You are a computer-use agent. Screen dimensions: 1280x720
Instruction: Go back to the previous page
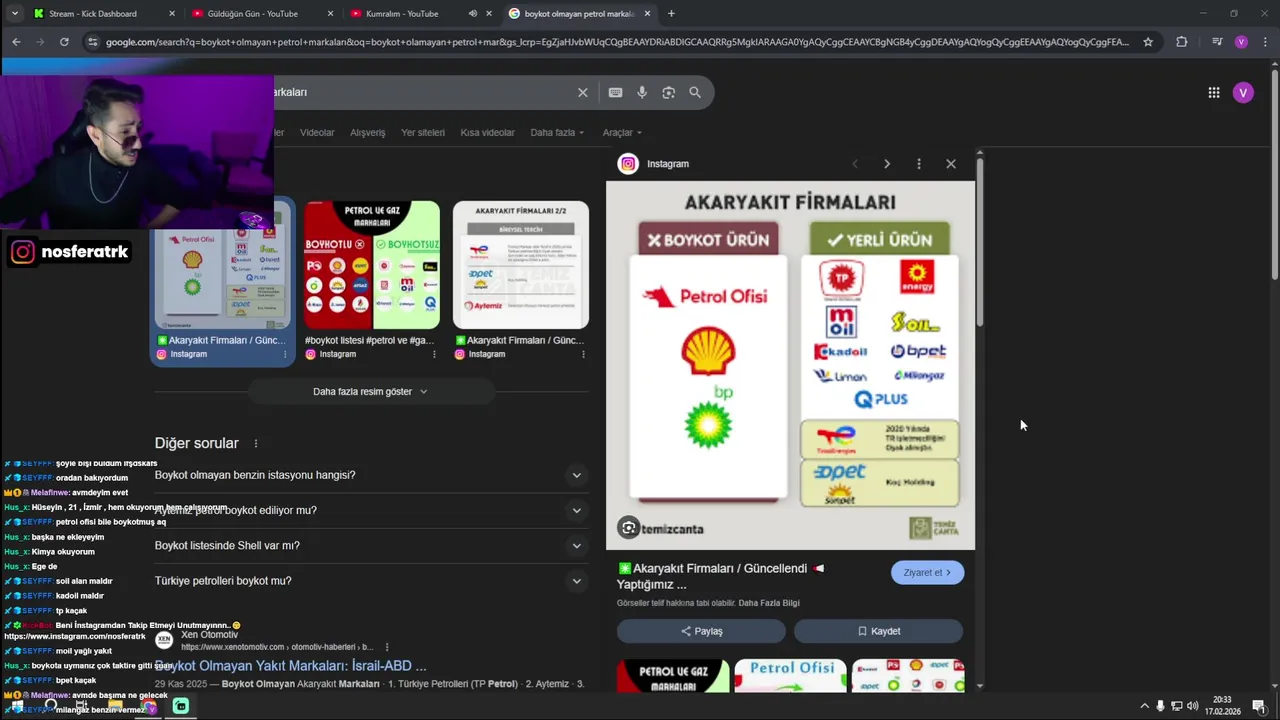[16, 42]
